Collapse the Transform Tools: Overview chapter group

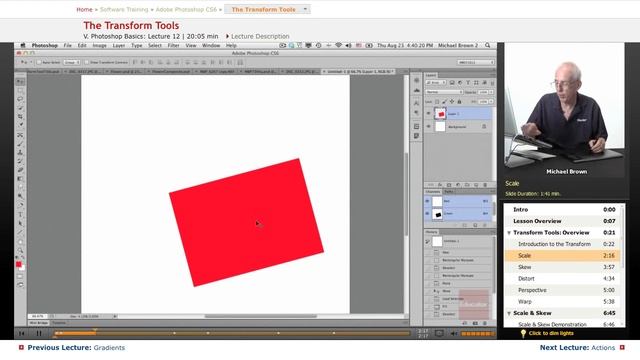coord(509,233)
